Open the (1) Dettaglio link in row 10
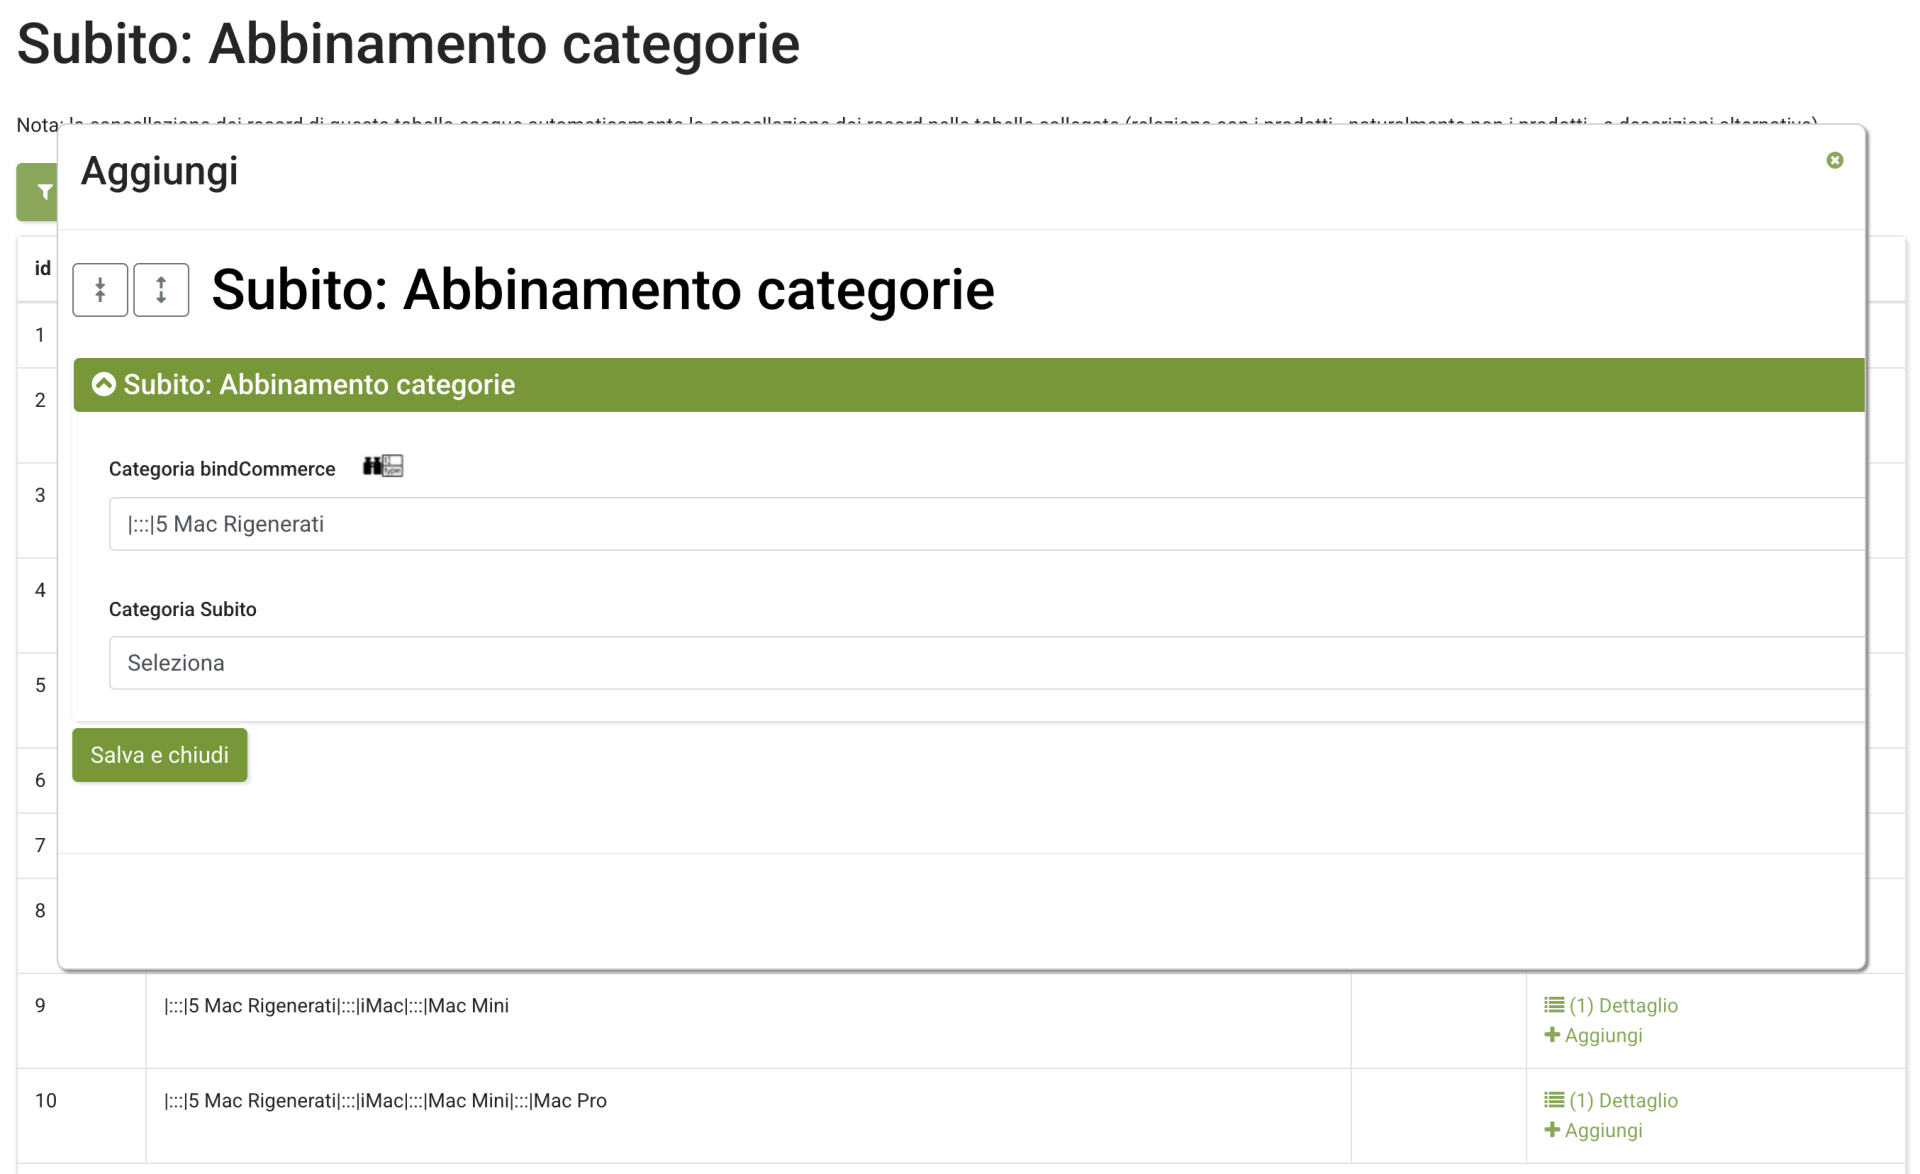The height and width of the screenshot is (1174, 1920). tap(1622, 1100)
